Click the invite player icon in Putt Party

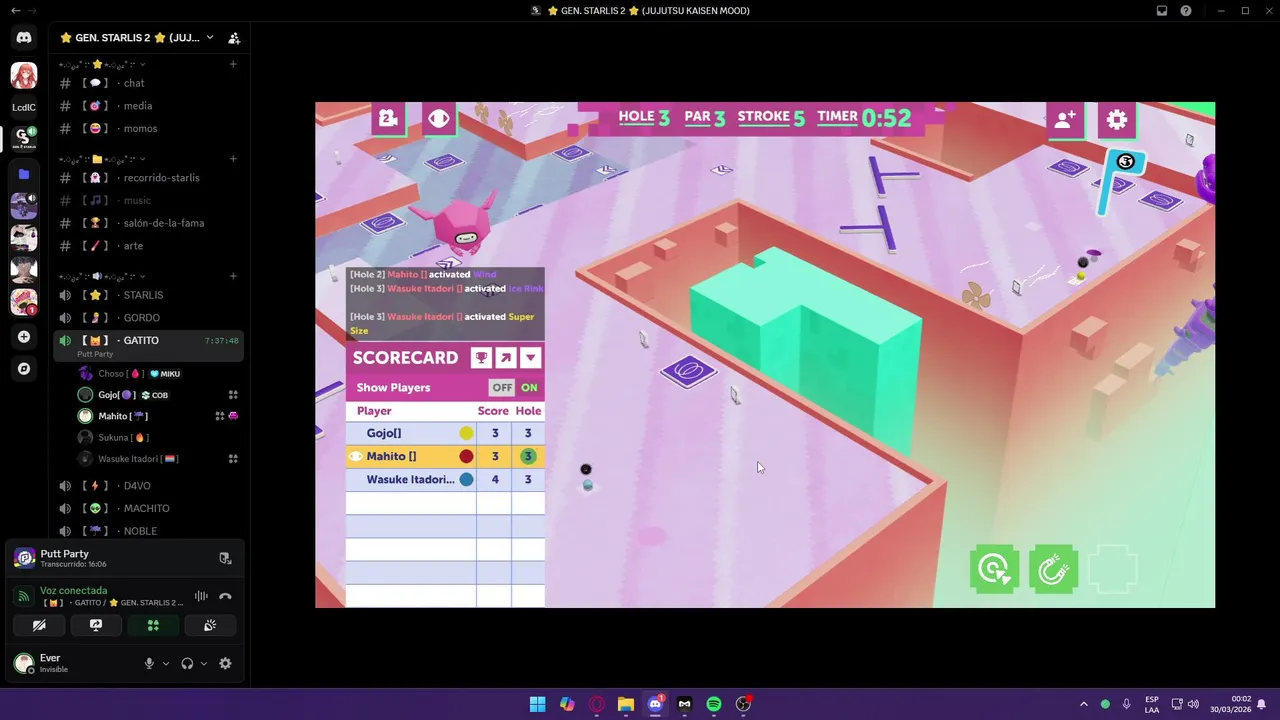1065,120
